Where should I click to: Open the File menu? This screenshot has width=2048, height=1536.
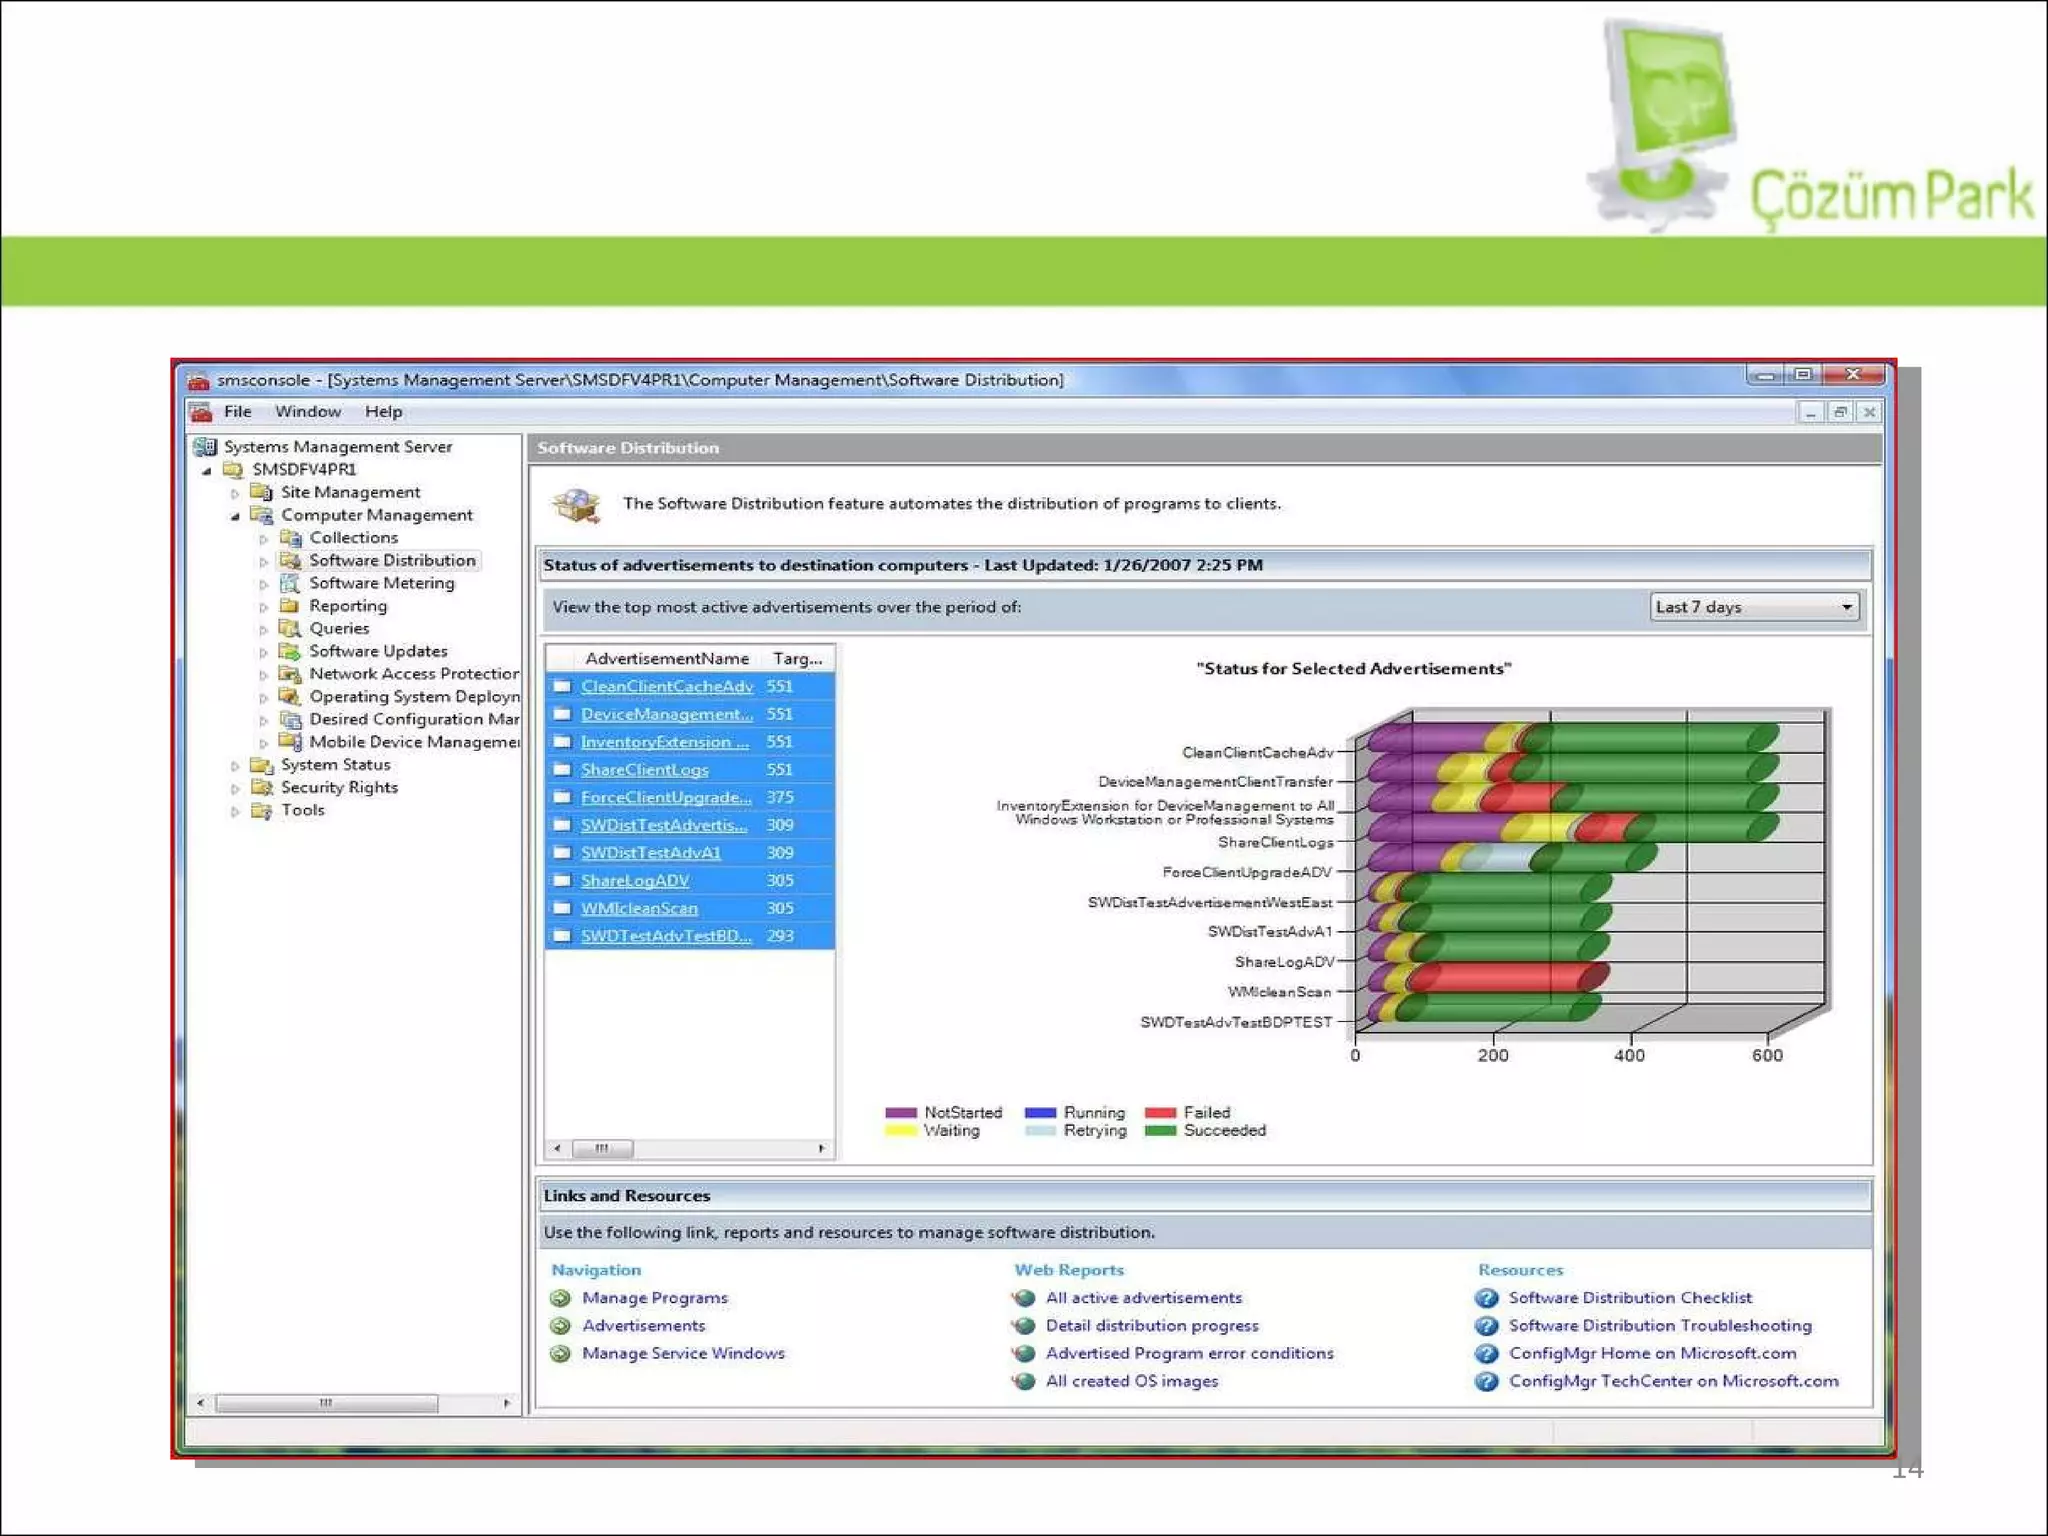point(237,411)
